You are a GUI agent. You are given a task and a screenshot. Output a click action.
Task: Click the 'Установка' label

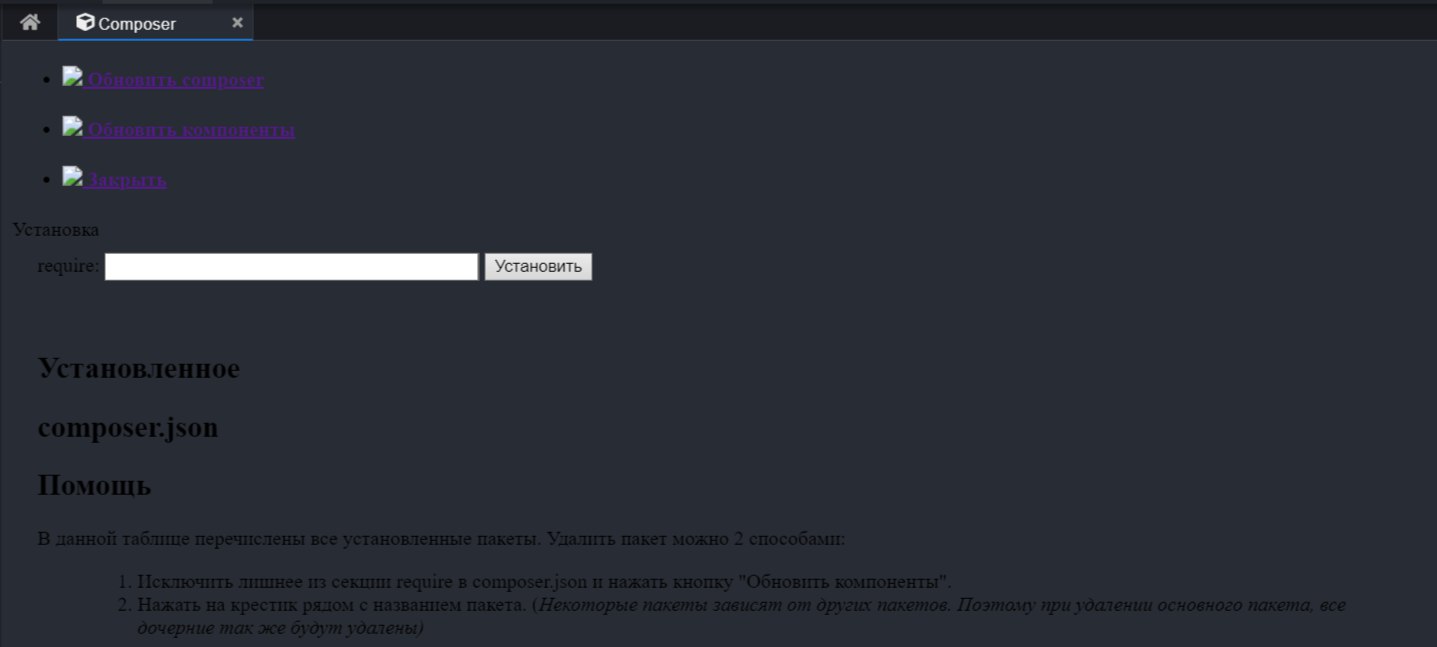[56, 230]
